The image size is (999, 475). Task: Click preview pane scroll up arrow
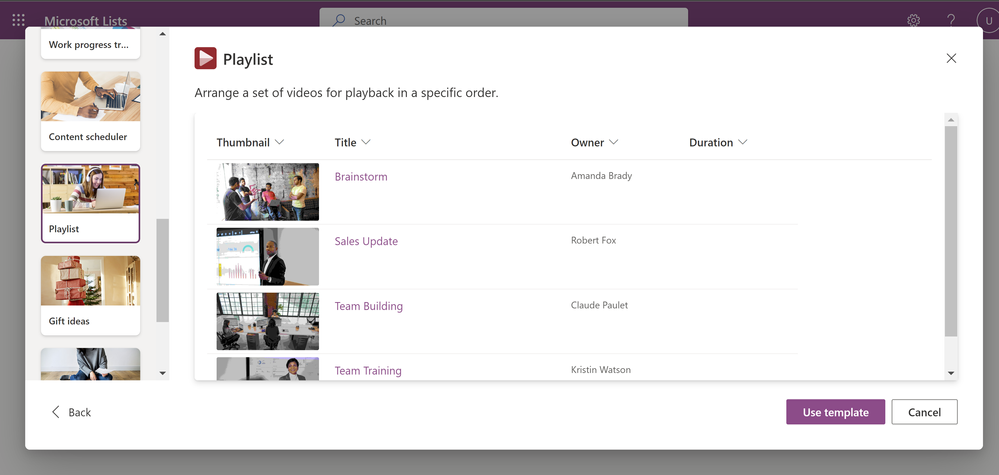click(x=951, y=120)
